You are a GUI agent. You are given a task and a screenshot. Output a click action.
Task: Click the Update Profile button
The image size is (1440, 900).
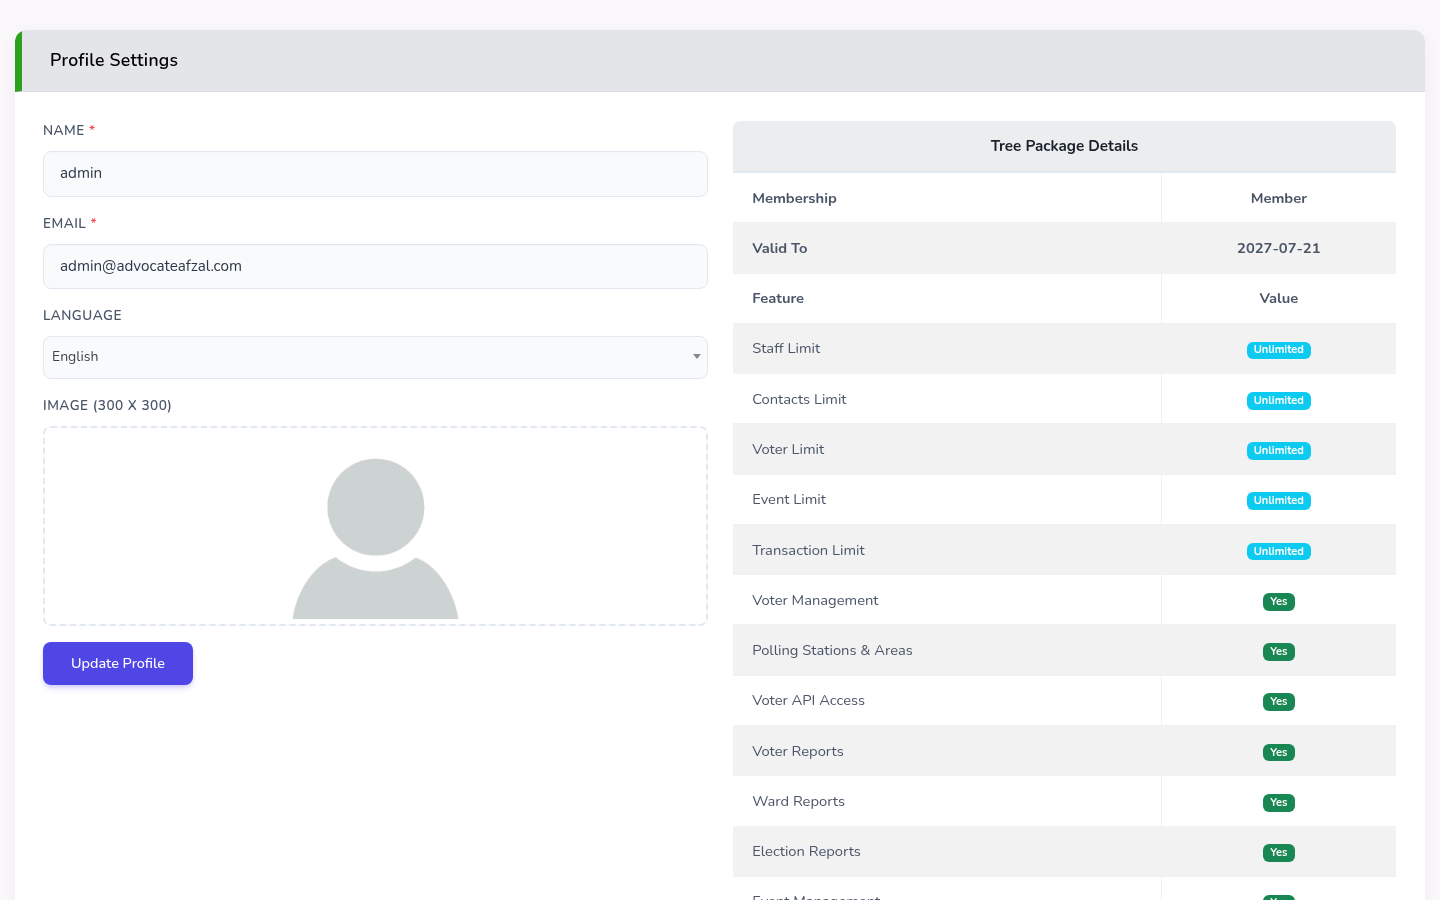(118, 663)
